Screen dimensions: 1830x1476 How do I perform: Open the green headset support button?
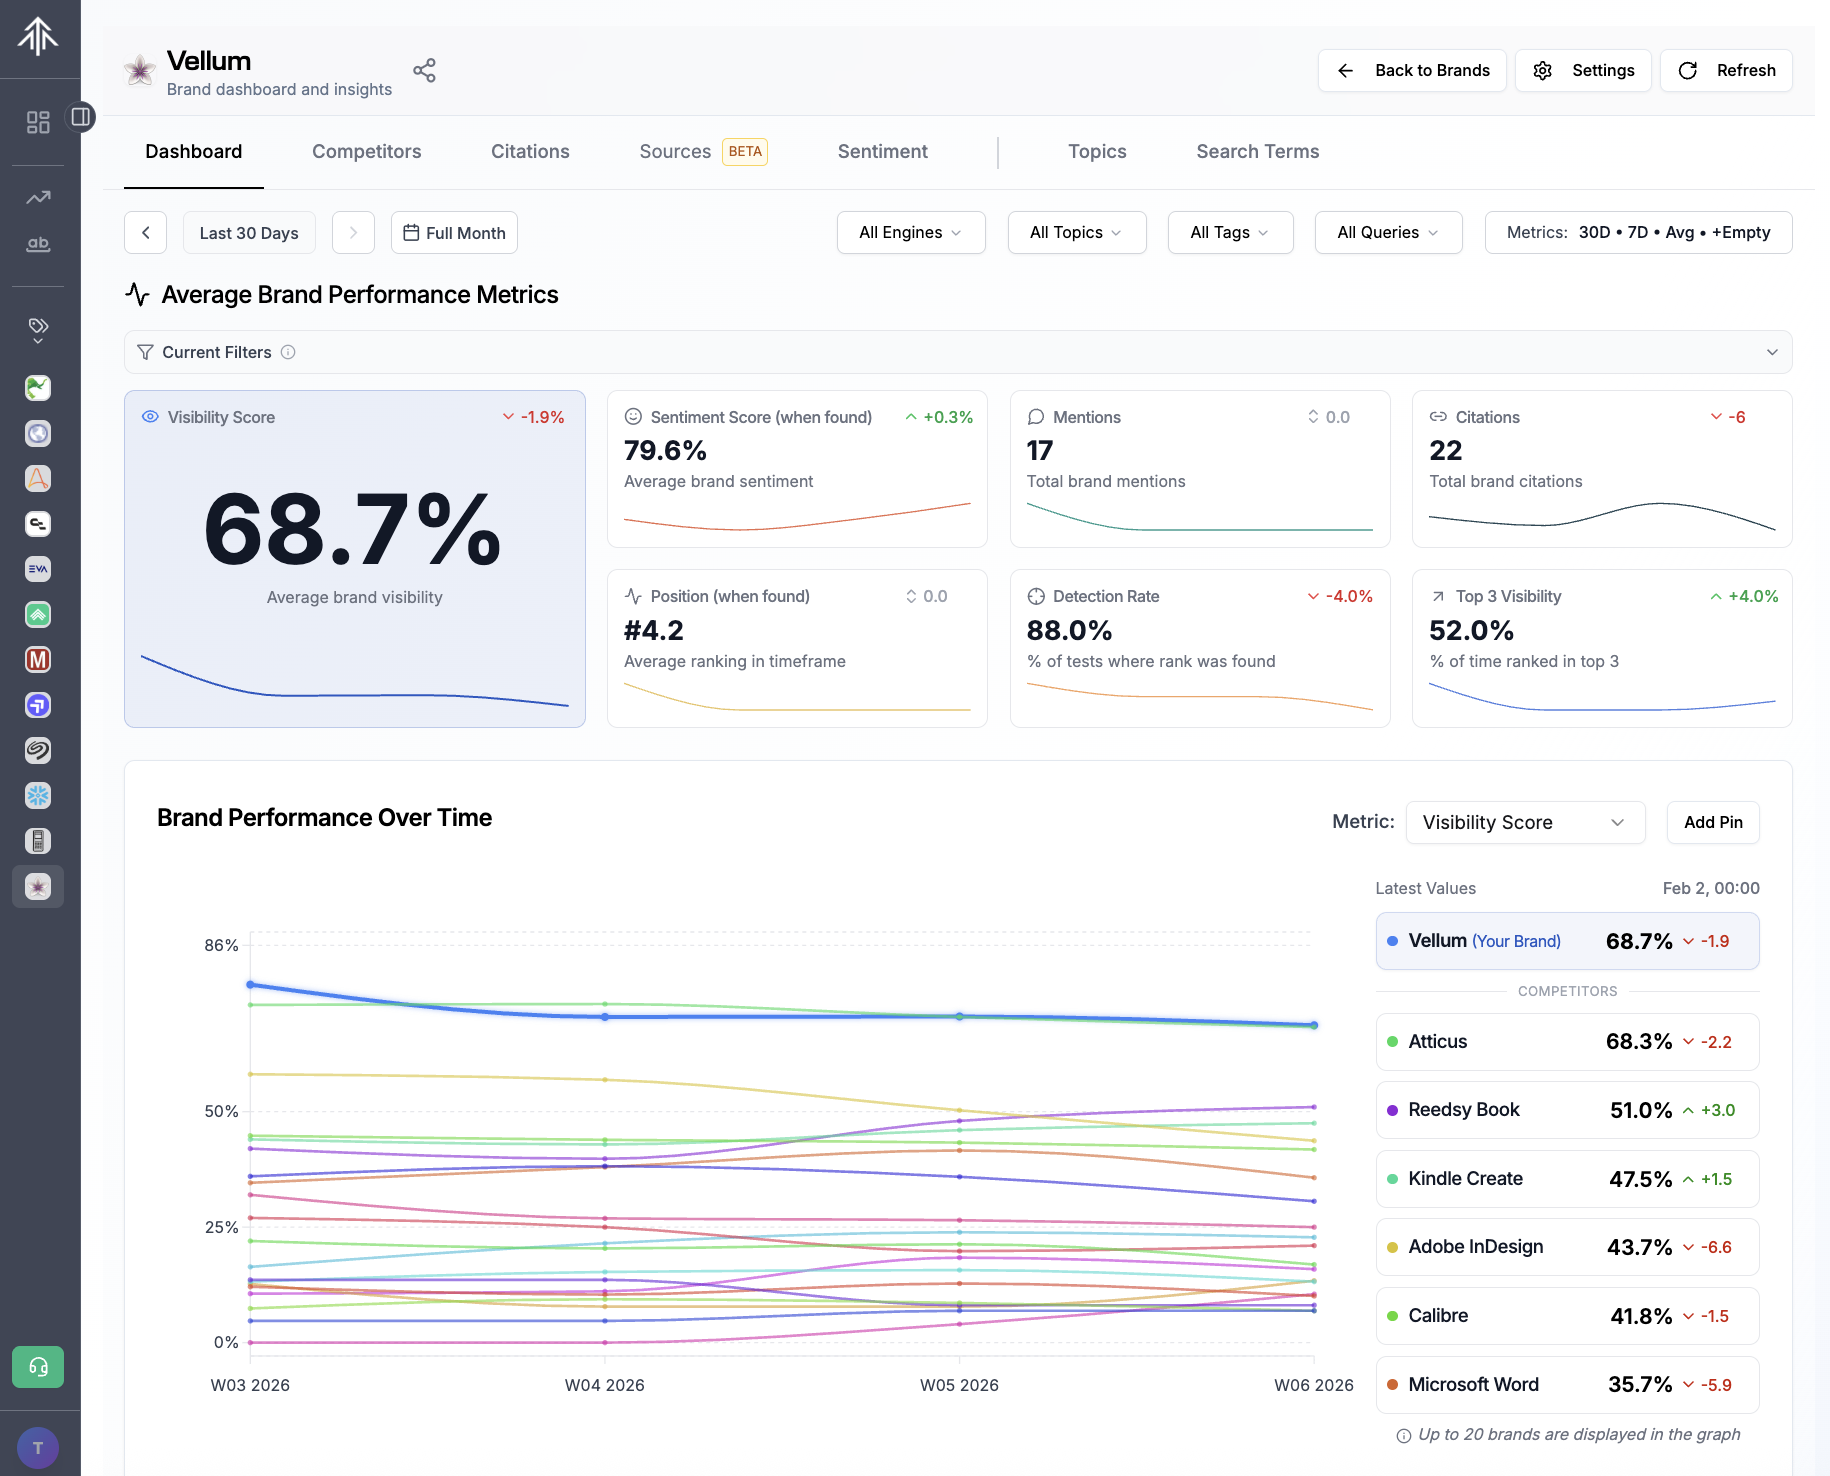pyautogui.click(x=37, y=1366)
